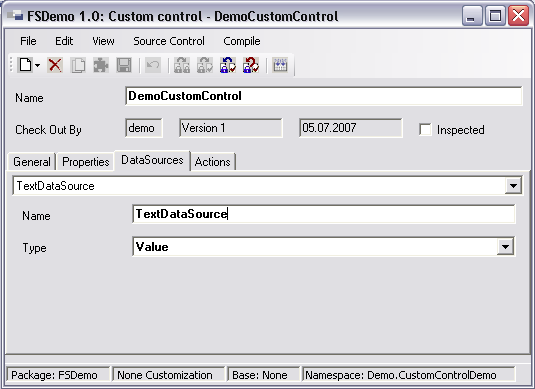Switch to the General tab
The image size is (535, 389).
(32, 161)
